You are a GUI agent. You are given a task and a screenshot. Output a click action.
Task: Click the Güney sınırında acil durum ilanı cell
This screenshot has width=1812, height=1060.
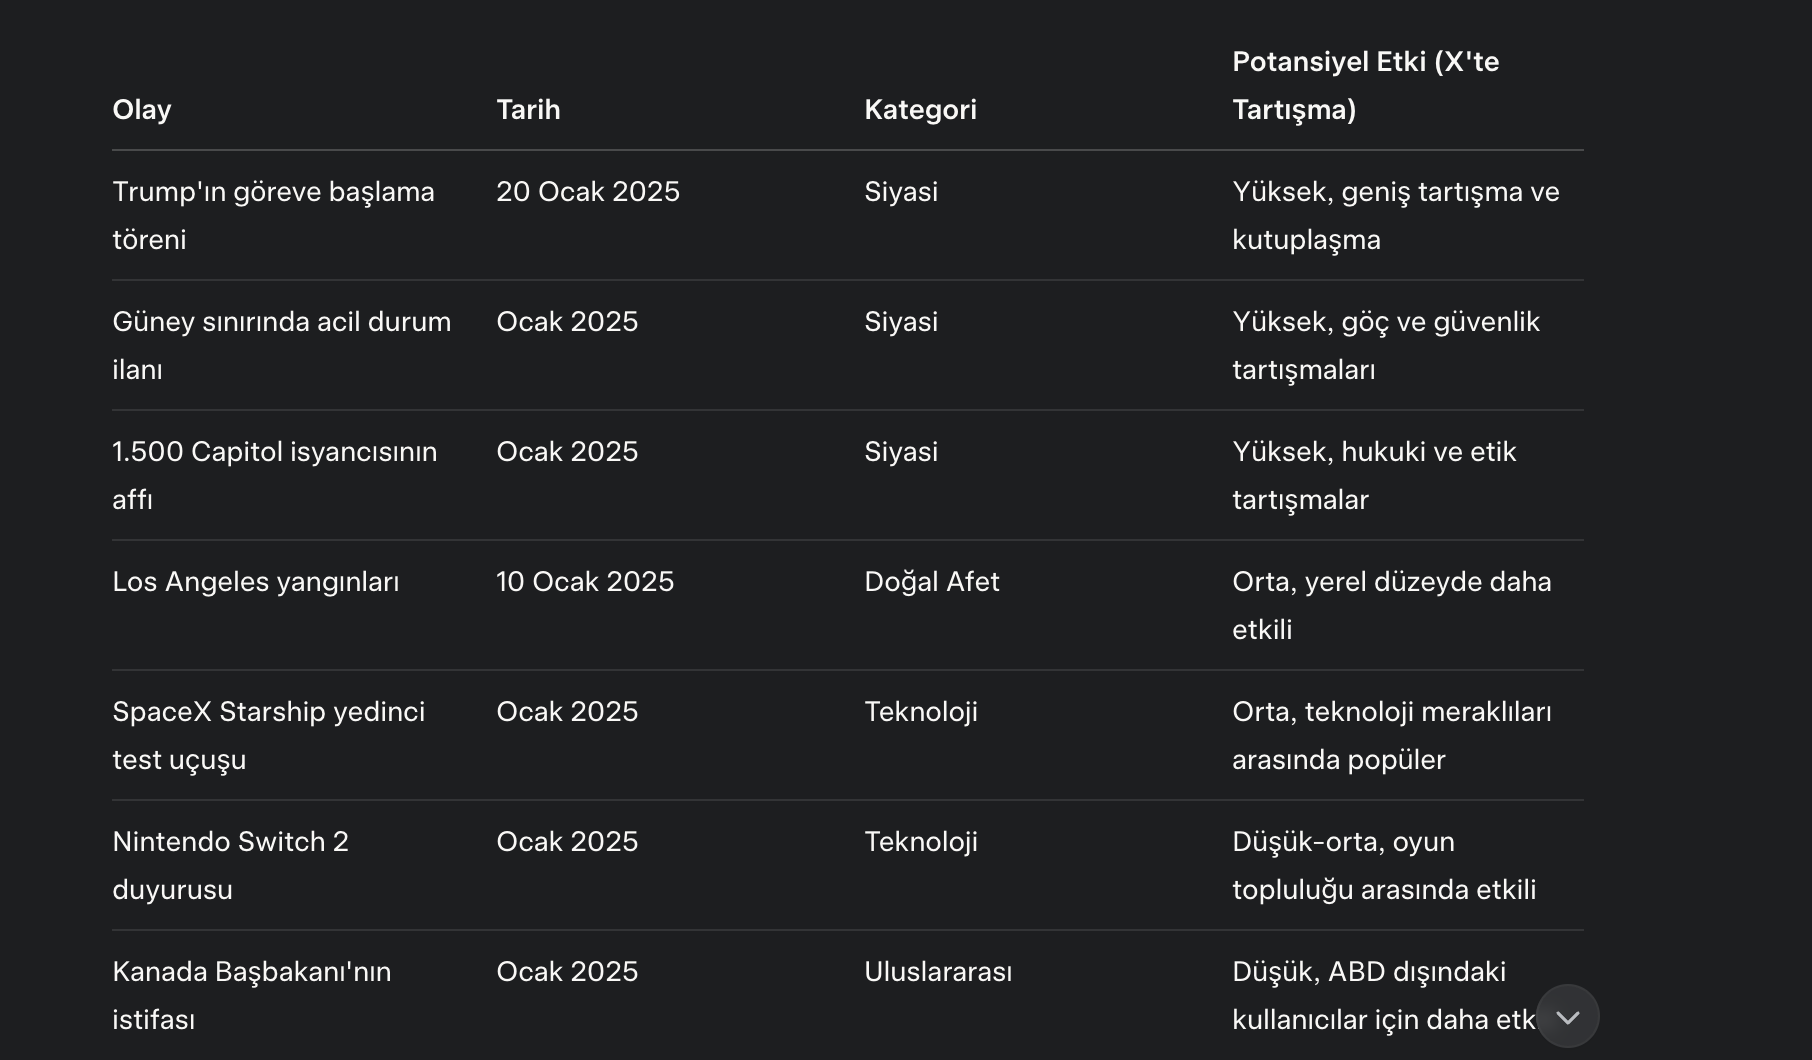pyautogui.click(x=282, y=346)
